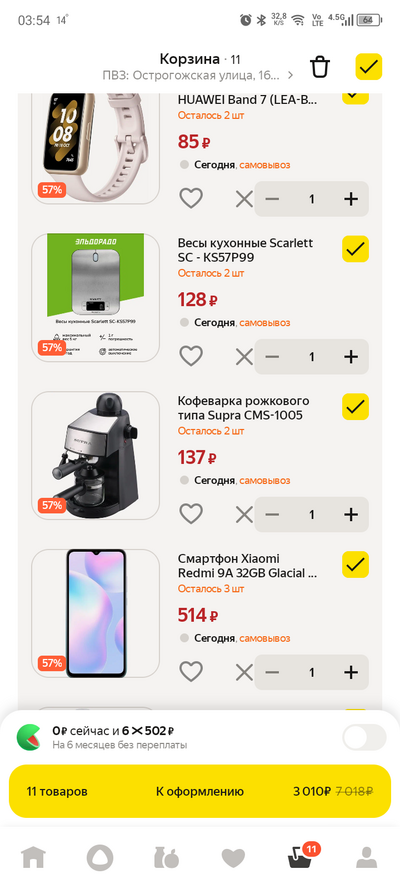Tap the К оформлению checkout button
The width and height of the screenshot is (400, 889).
pyautogui.click(x=200, y=791)
